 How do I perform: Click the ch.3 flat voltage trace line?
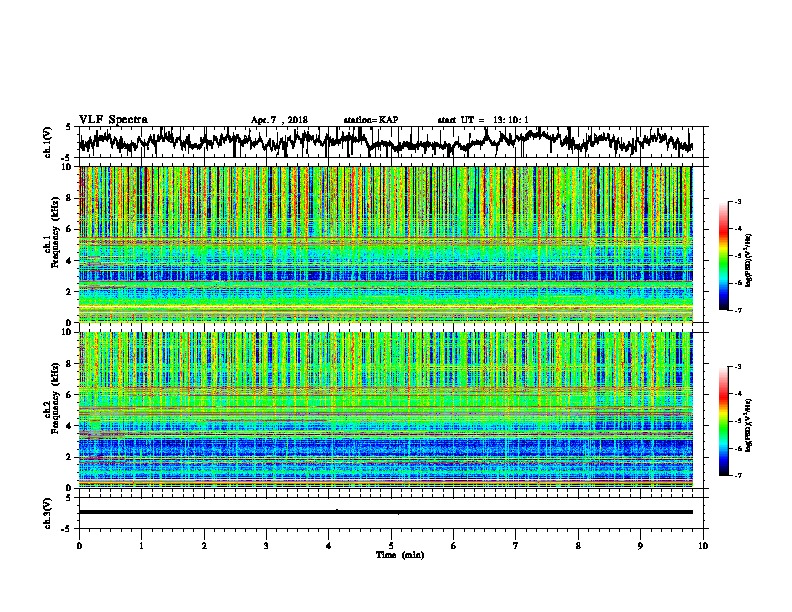click(x=386, y=512)
